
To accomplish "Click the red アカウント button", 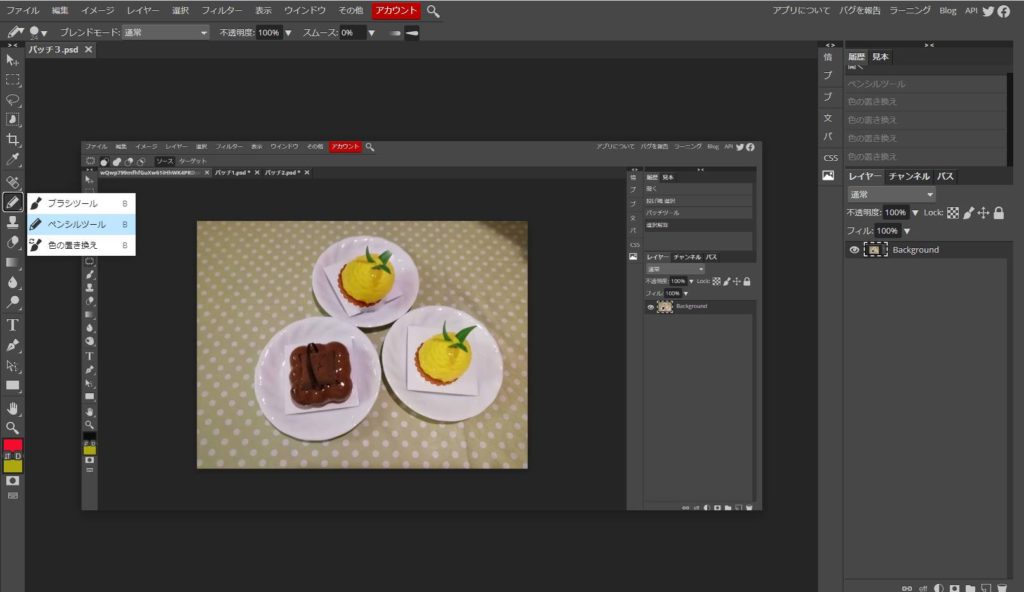I will click(x=396, y=11).
